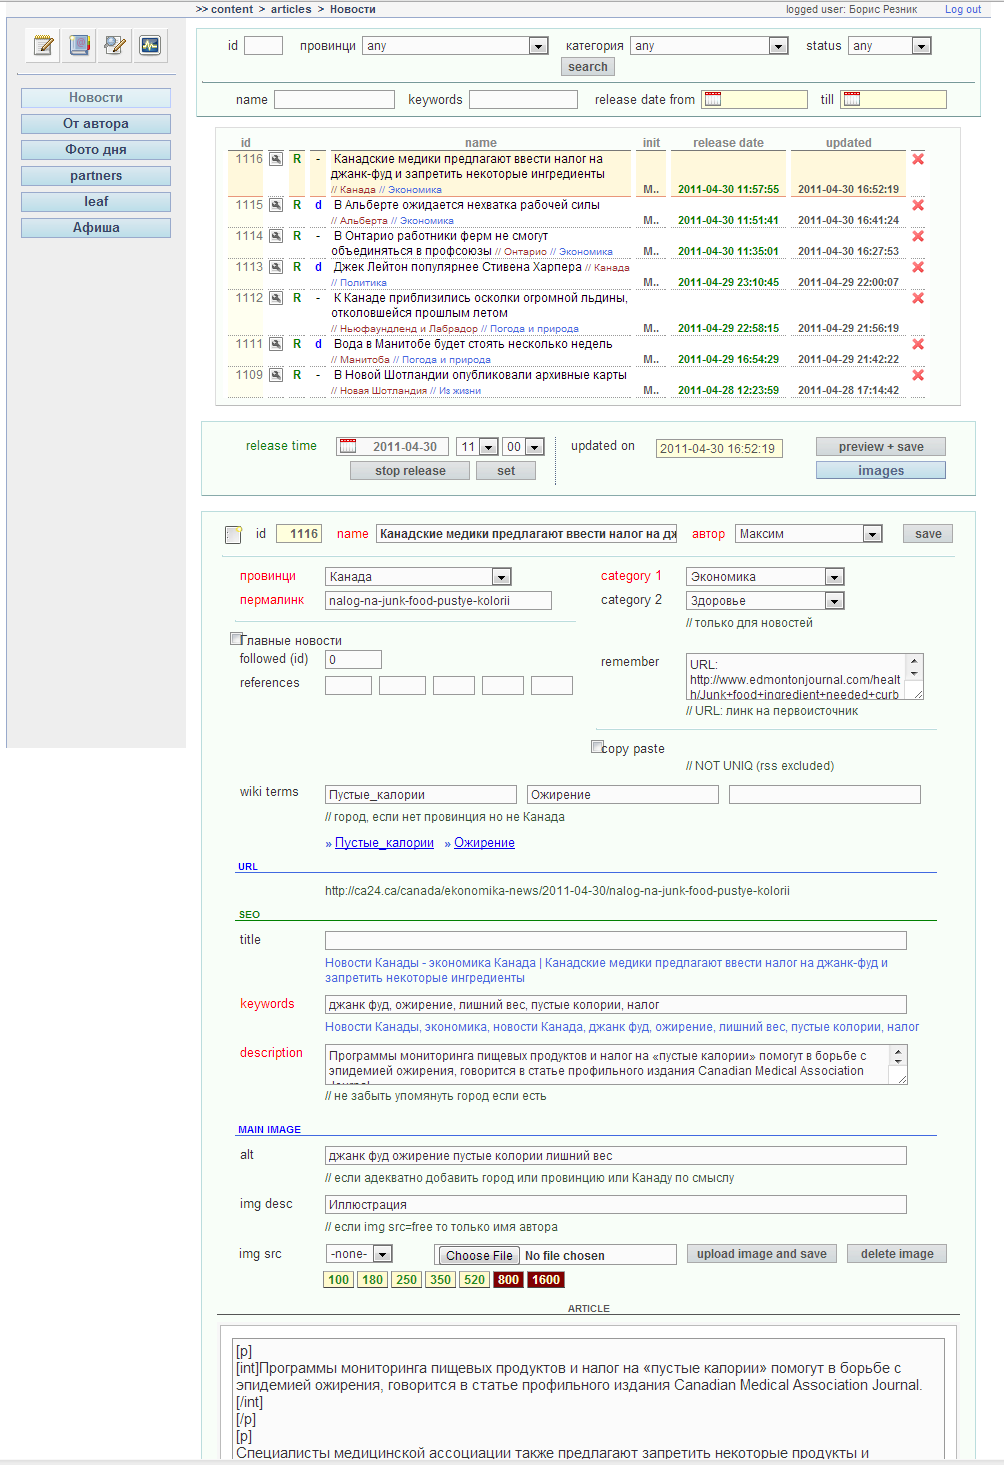This screenshot has height=1465, width=1004.
Task: Click the images button
Action: point(881,471)
